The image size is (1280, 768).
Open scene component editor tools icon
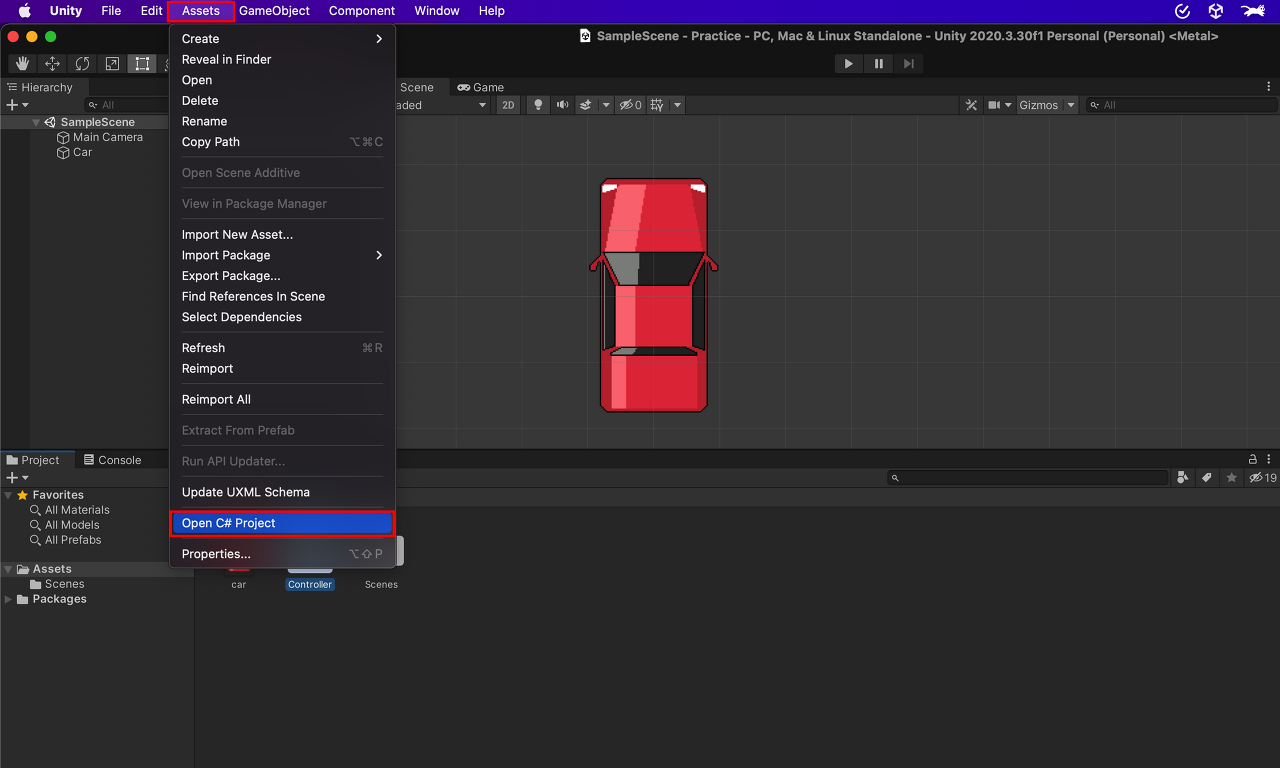click(x=971, y=105)
